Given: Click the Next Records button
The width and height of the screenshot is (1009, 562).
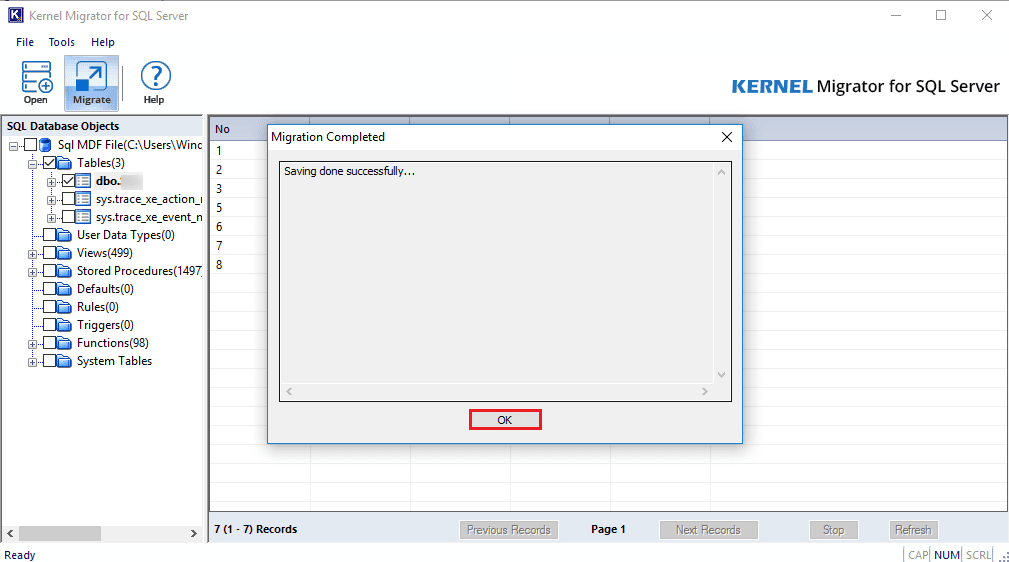Looking at the screenshot, I should pos(708,530).
